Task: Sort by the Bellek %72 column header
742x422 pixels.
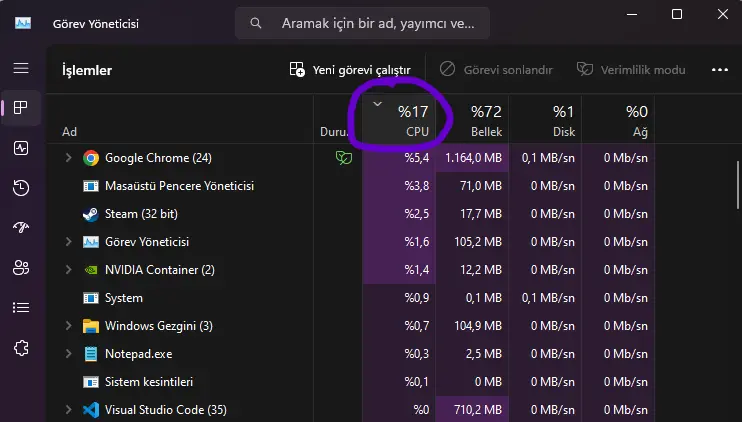Action: point(472,120)
